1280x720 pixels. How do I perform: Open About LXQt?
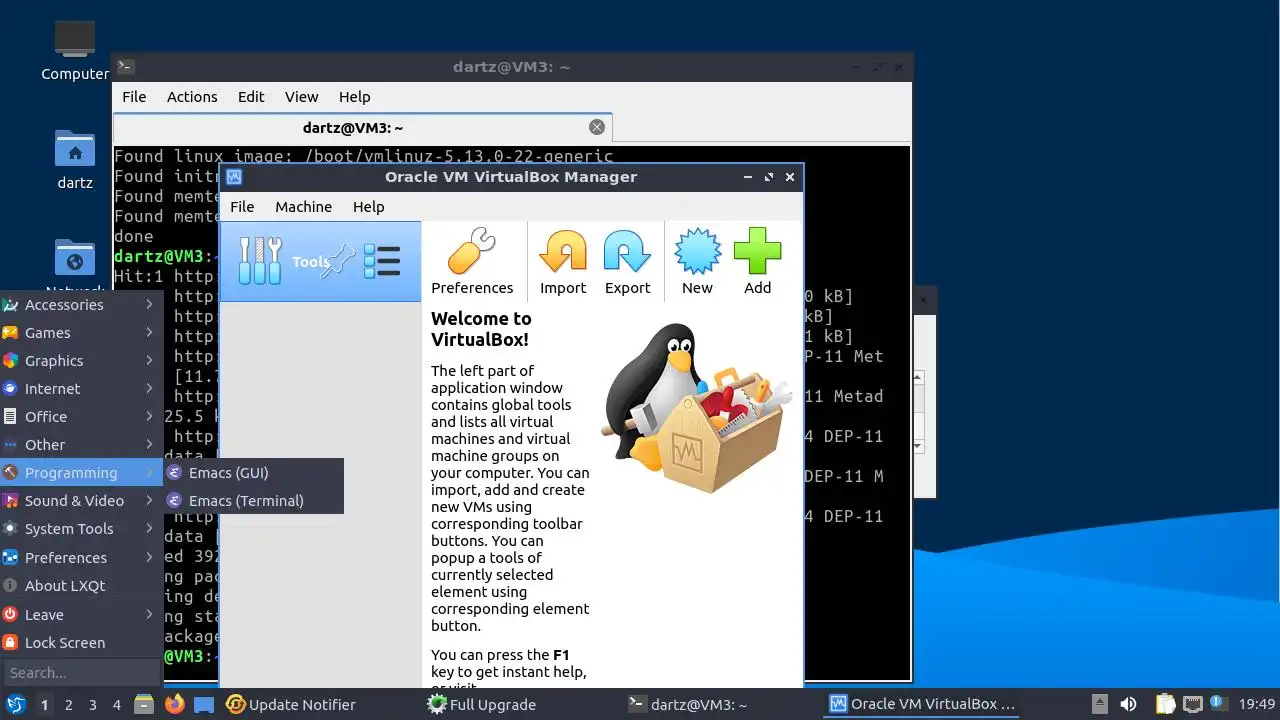pos(81,585)
